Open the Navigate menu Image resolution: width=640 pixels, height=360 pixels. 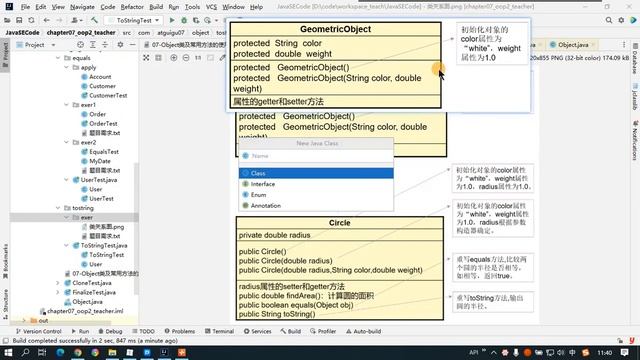[82, 7]
